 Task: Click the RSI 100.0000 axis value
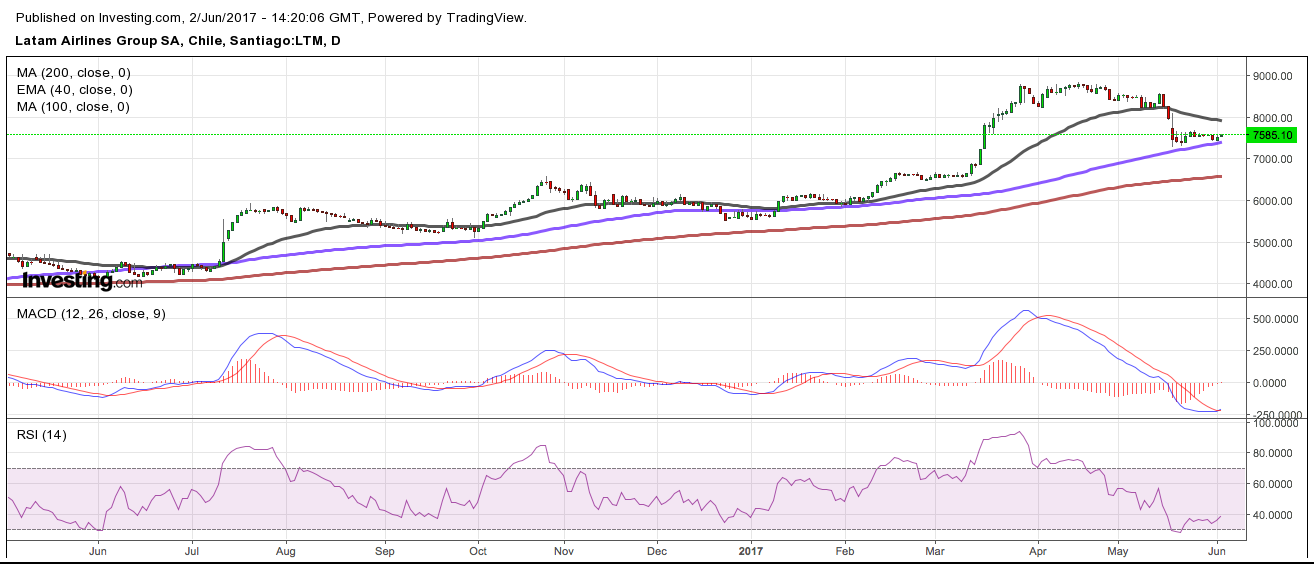1277,424
